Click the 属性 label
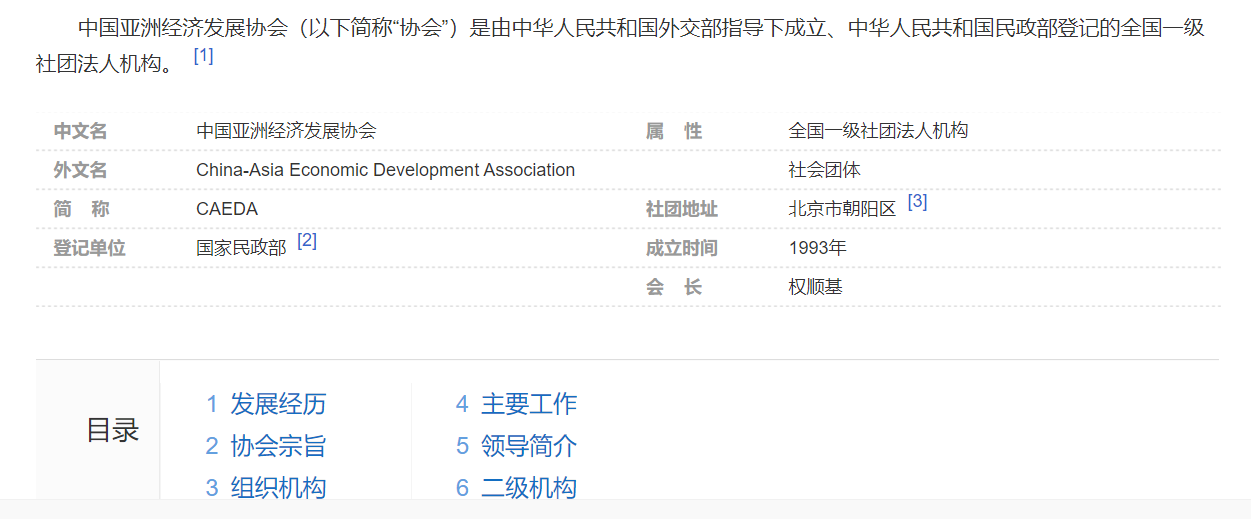The height and width of the screenshot is (519, 1251). tap(674, 131)
